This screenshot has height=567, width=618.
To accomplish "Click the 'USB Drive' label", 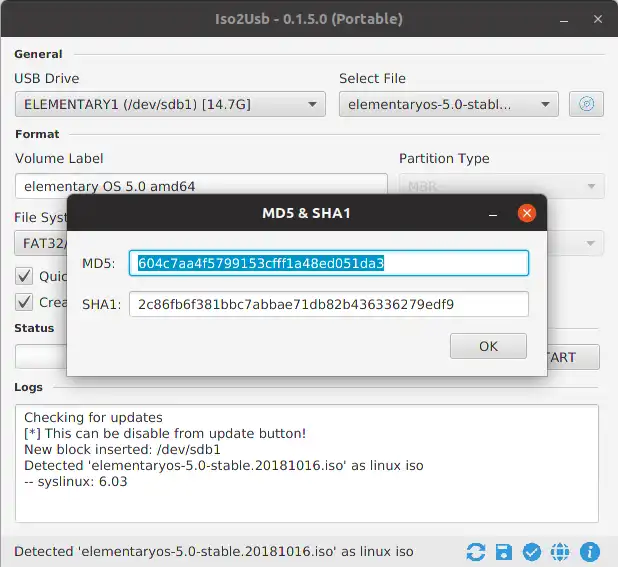I will pyautogui.click(x=47, y=78).
